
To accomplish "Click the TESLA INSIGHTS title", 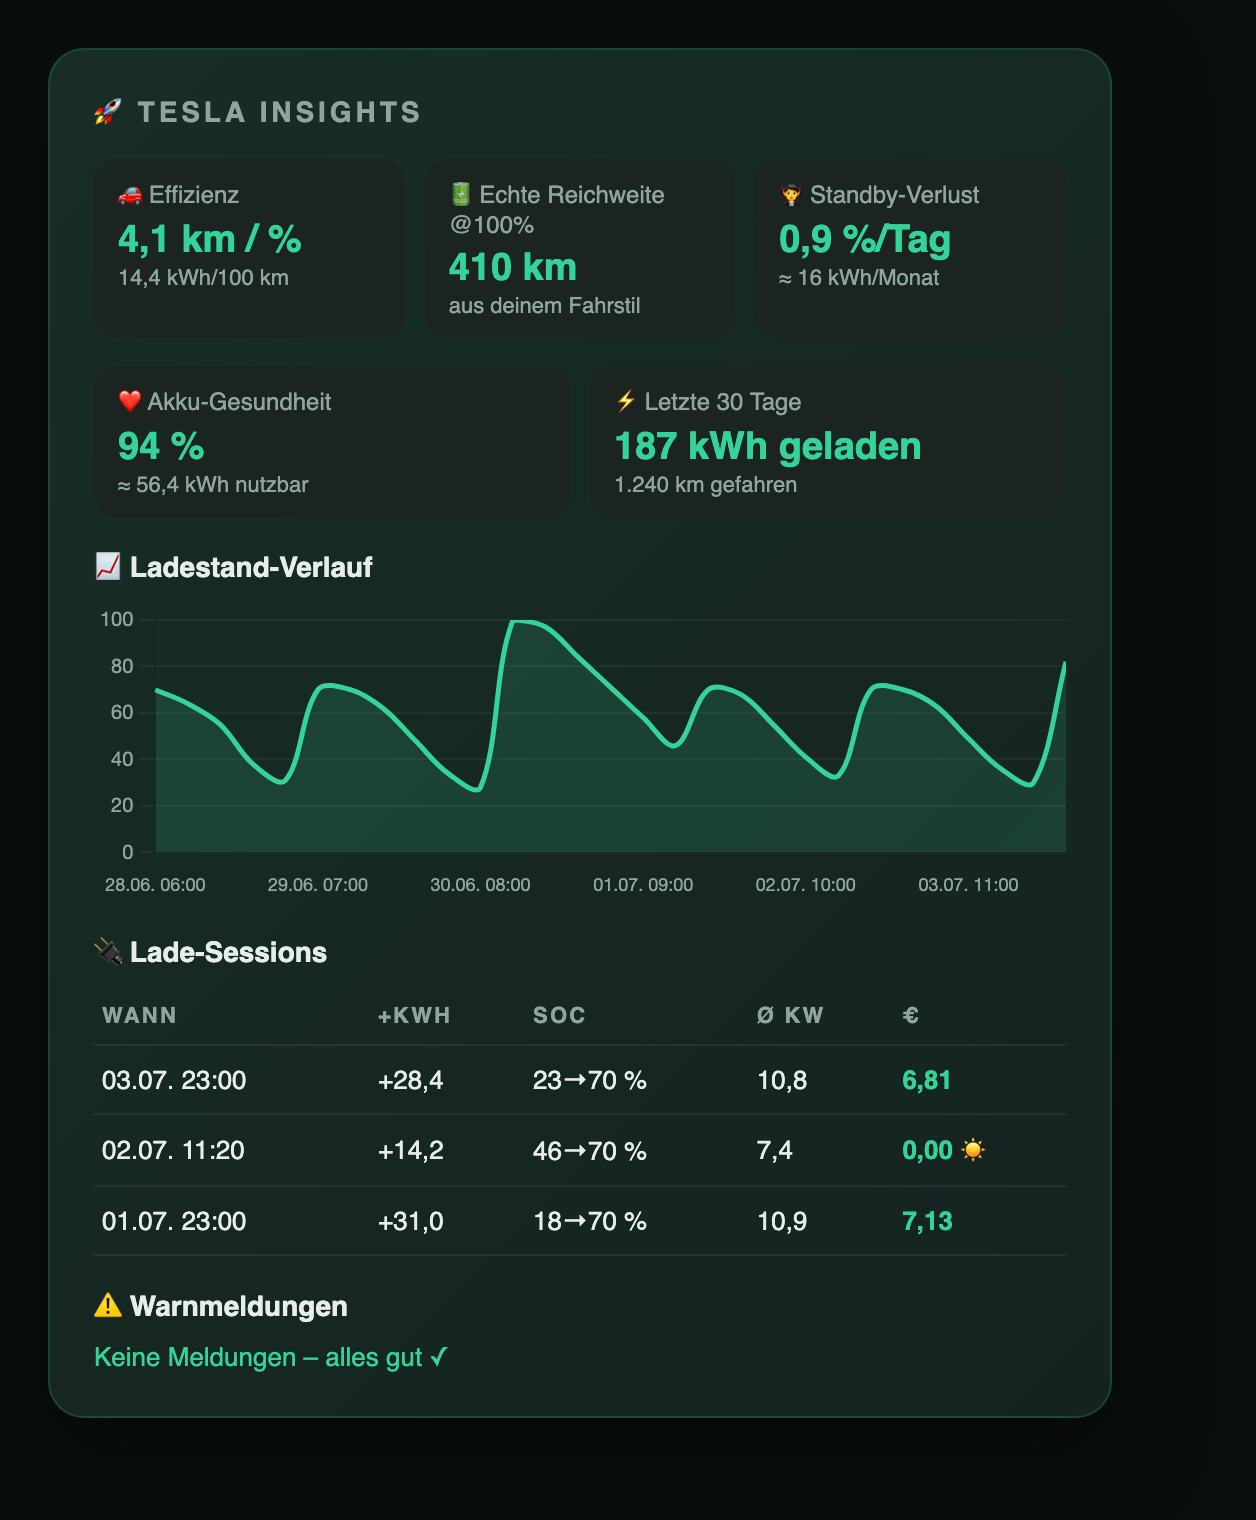I will (x=279, y=112).
